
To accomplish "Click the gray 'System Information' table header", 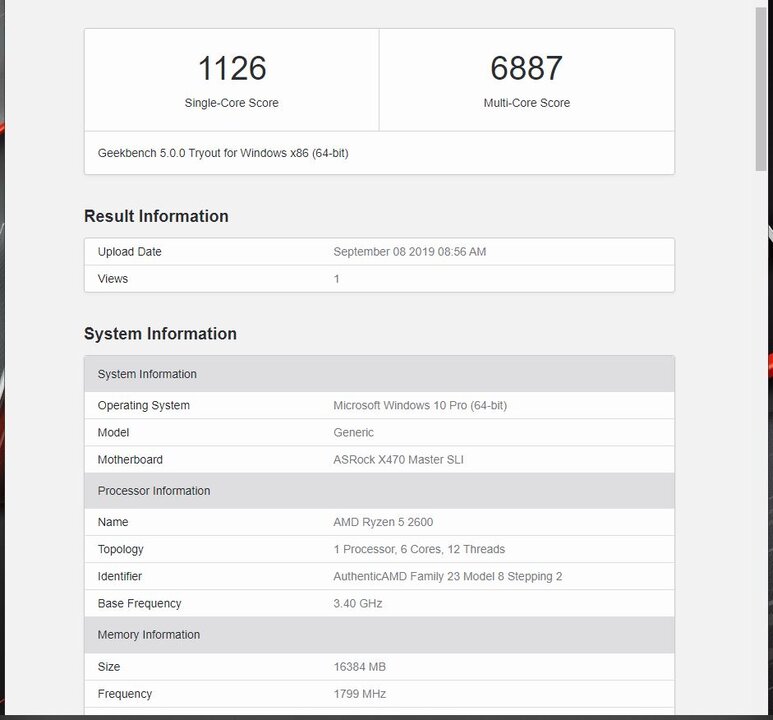I will click(379, 374).
